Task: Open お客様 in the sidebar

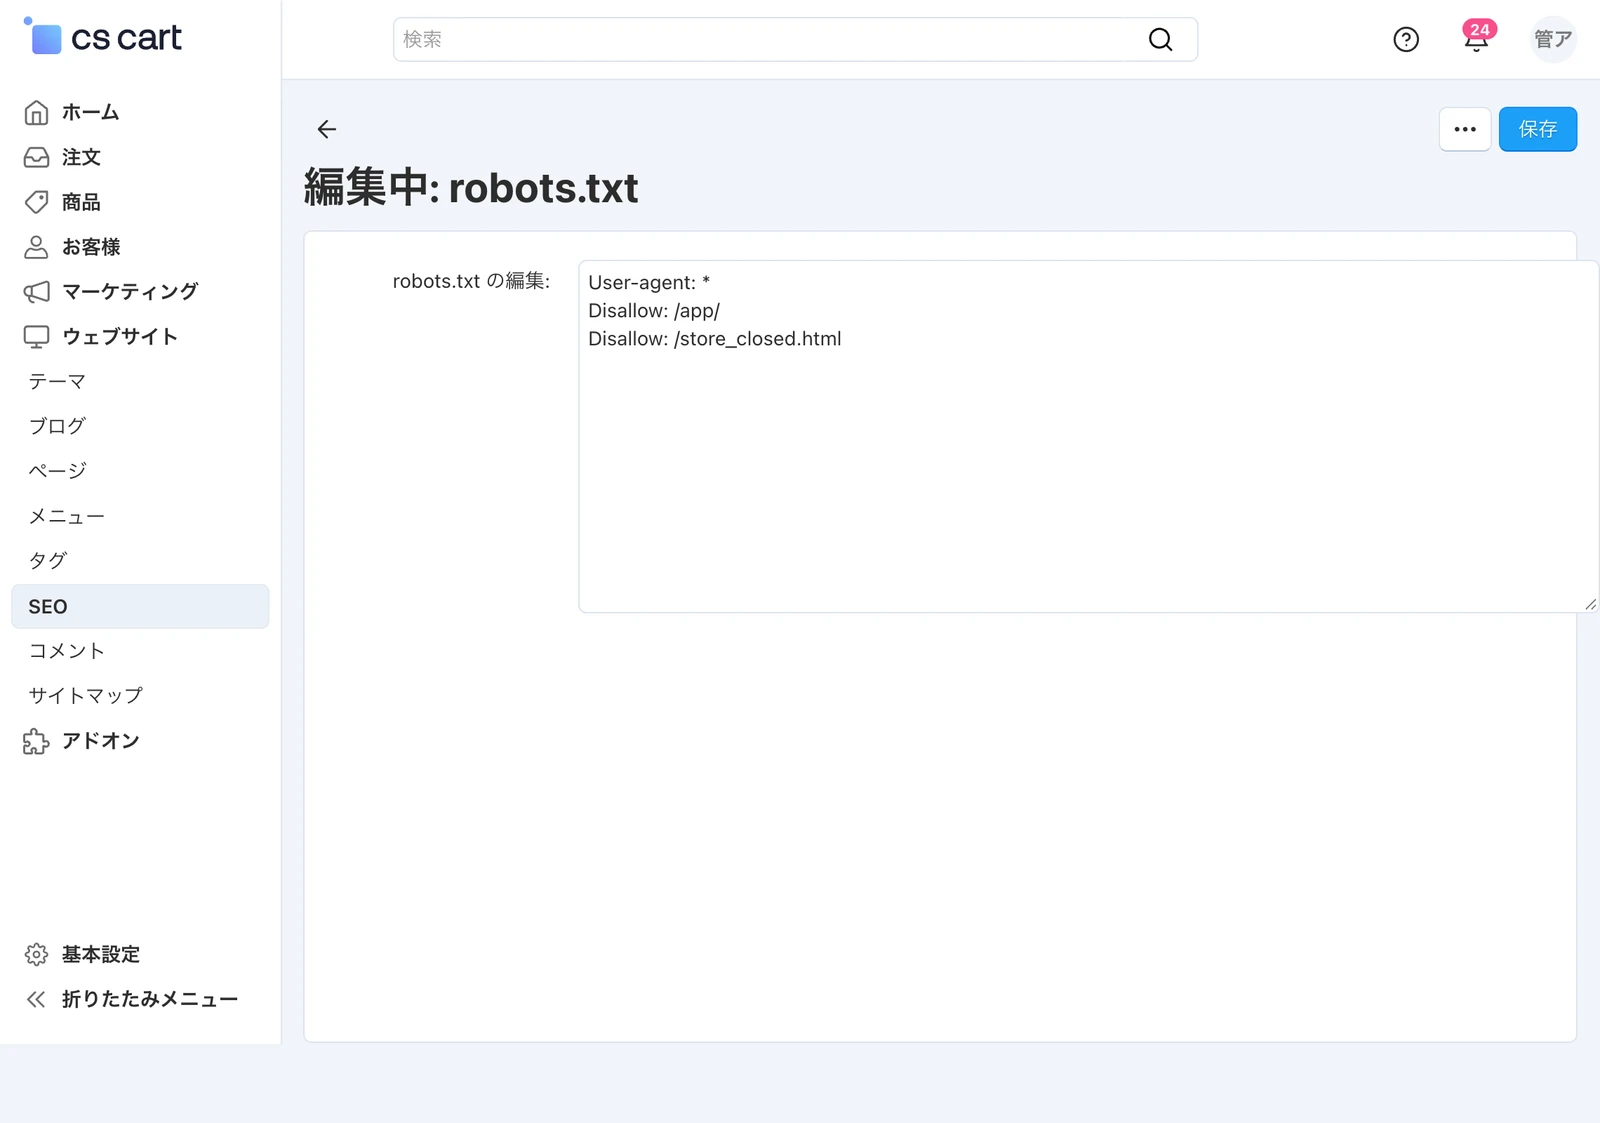Action: pos(91,247)
